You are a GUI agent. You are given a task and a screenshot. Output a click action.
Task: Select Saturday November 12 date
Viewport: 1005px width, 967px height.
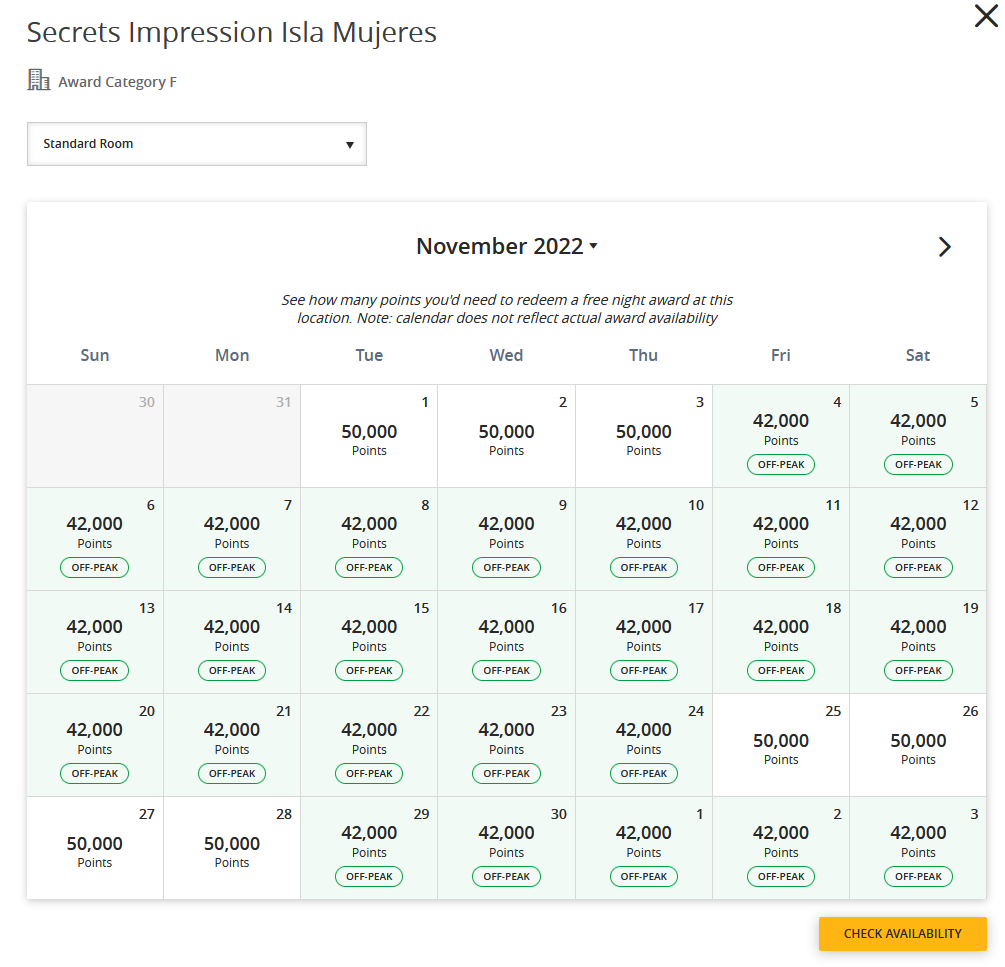[x=918, y=539]
